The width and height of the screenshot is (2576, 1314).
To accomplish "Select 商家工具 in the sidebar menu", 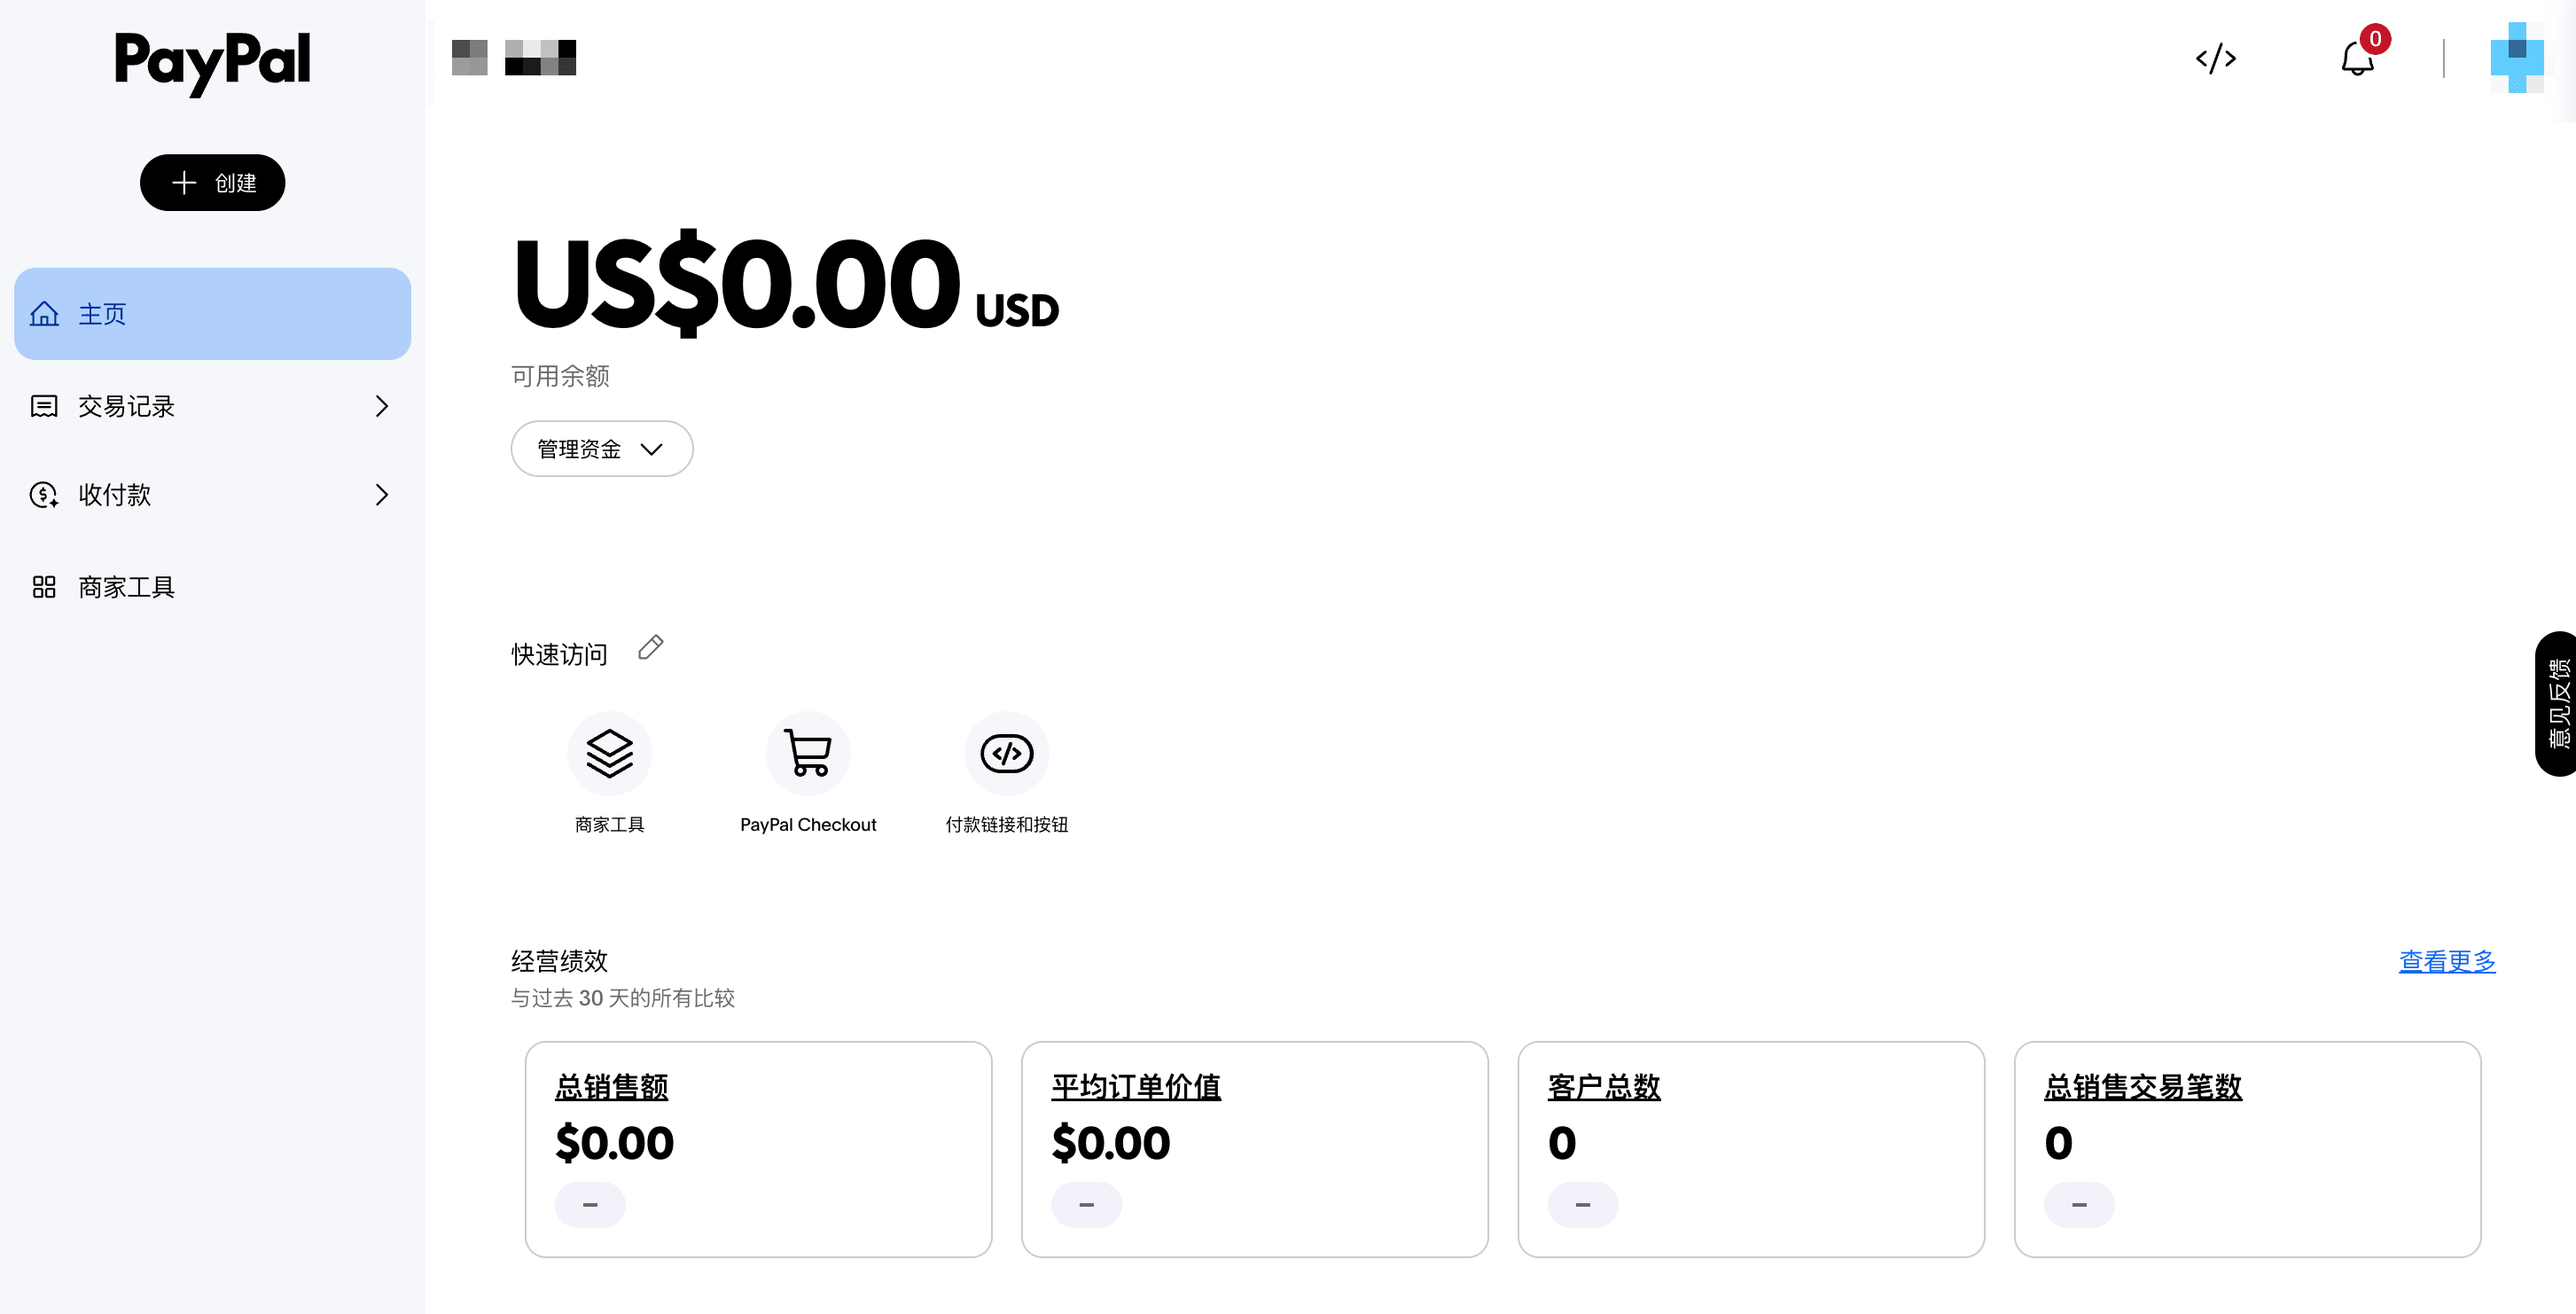I will pyautogui.click(x=126, y=587).
